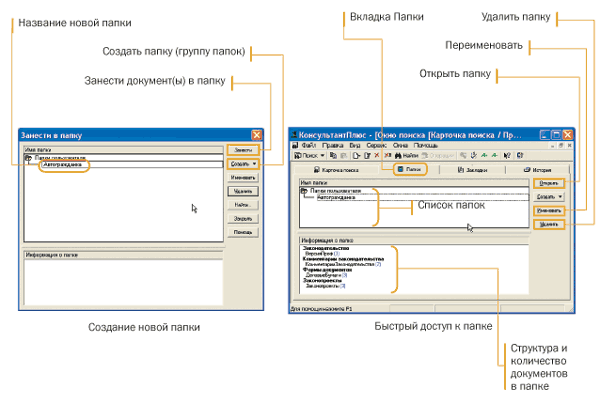Switch to the История tab
This screenshot has width=600, height=404.
click(x=538, y=169)
